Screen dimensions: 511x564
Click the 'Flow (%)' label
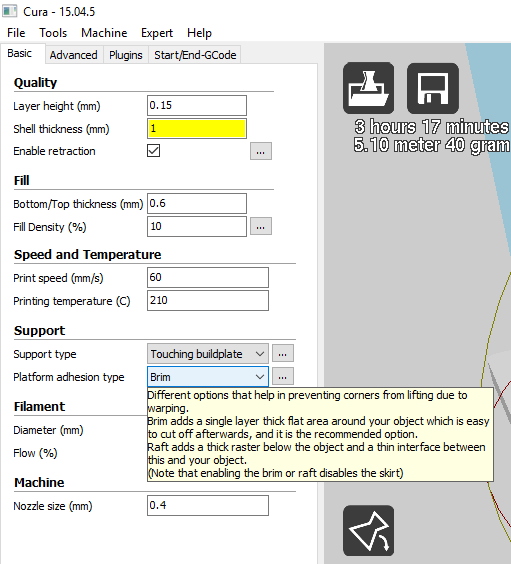tap(35, 453)
